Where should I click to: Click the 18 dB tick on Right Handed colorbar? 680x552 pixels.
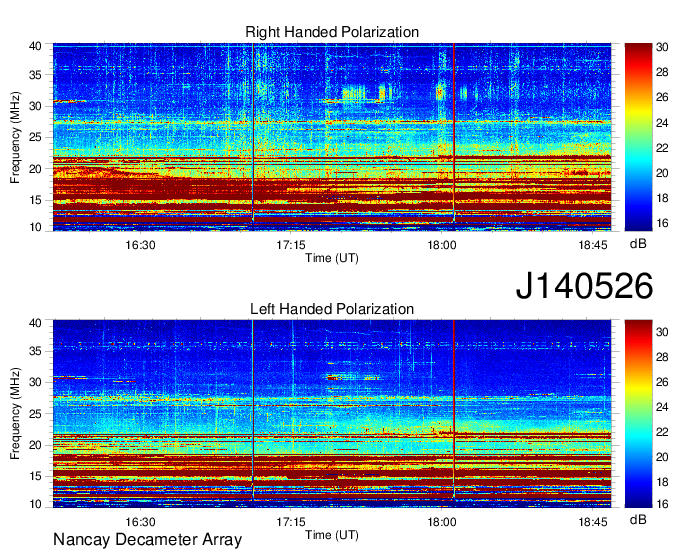click(x=662, y=199)
